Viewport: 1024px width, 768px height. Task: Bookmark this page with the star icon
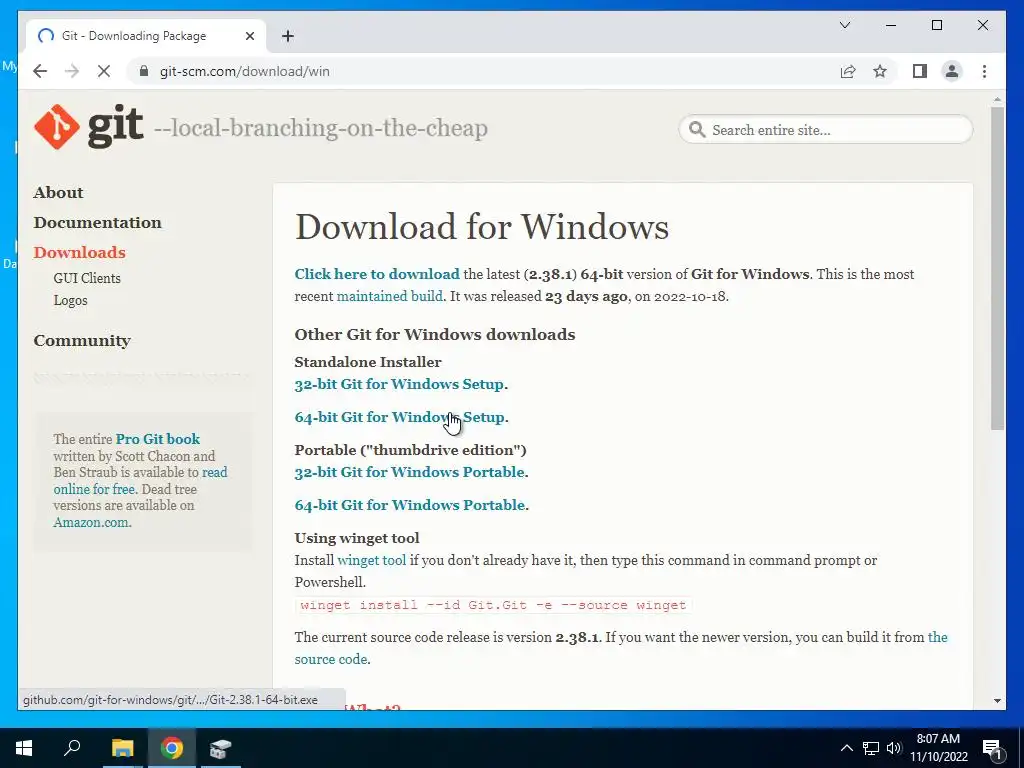(880, 71)
